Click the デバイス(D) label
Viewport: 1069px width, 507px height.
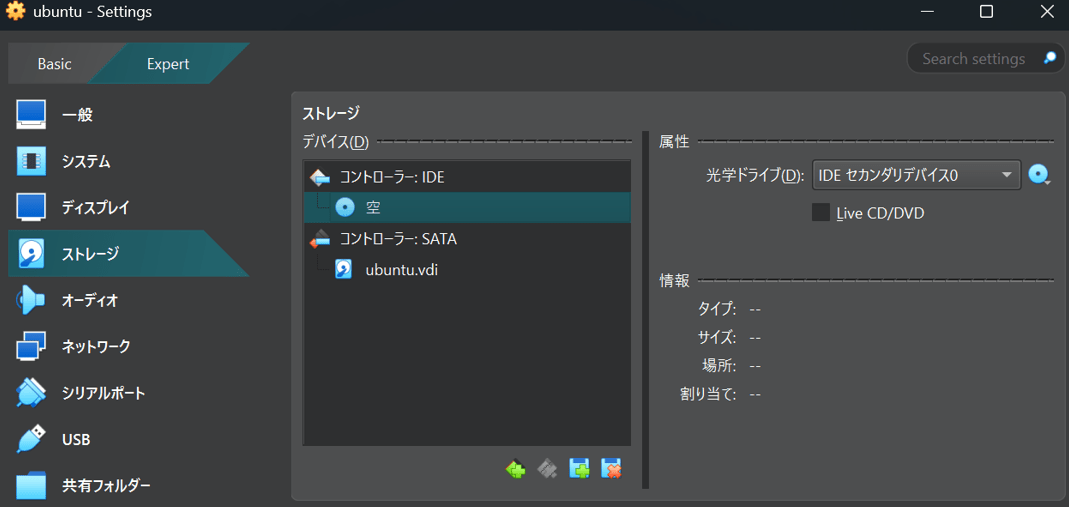[x=335, y=142]
